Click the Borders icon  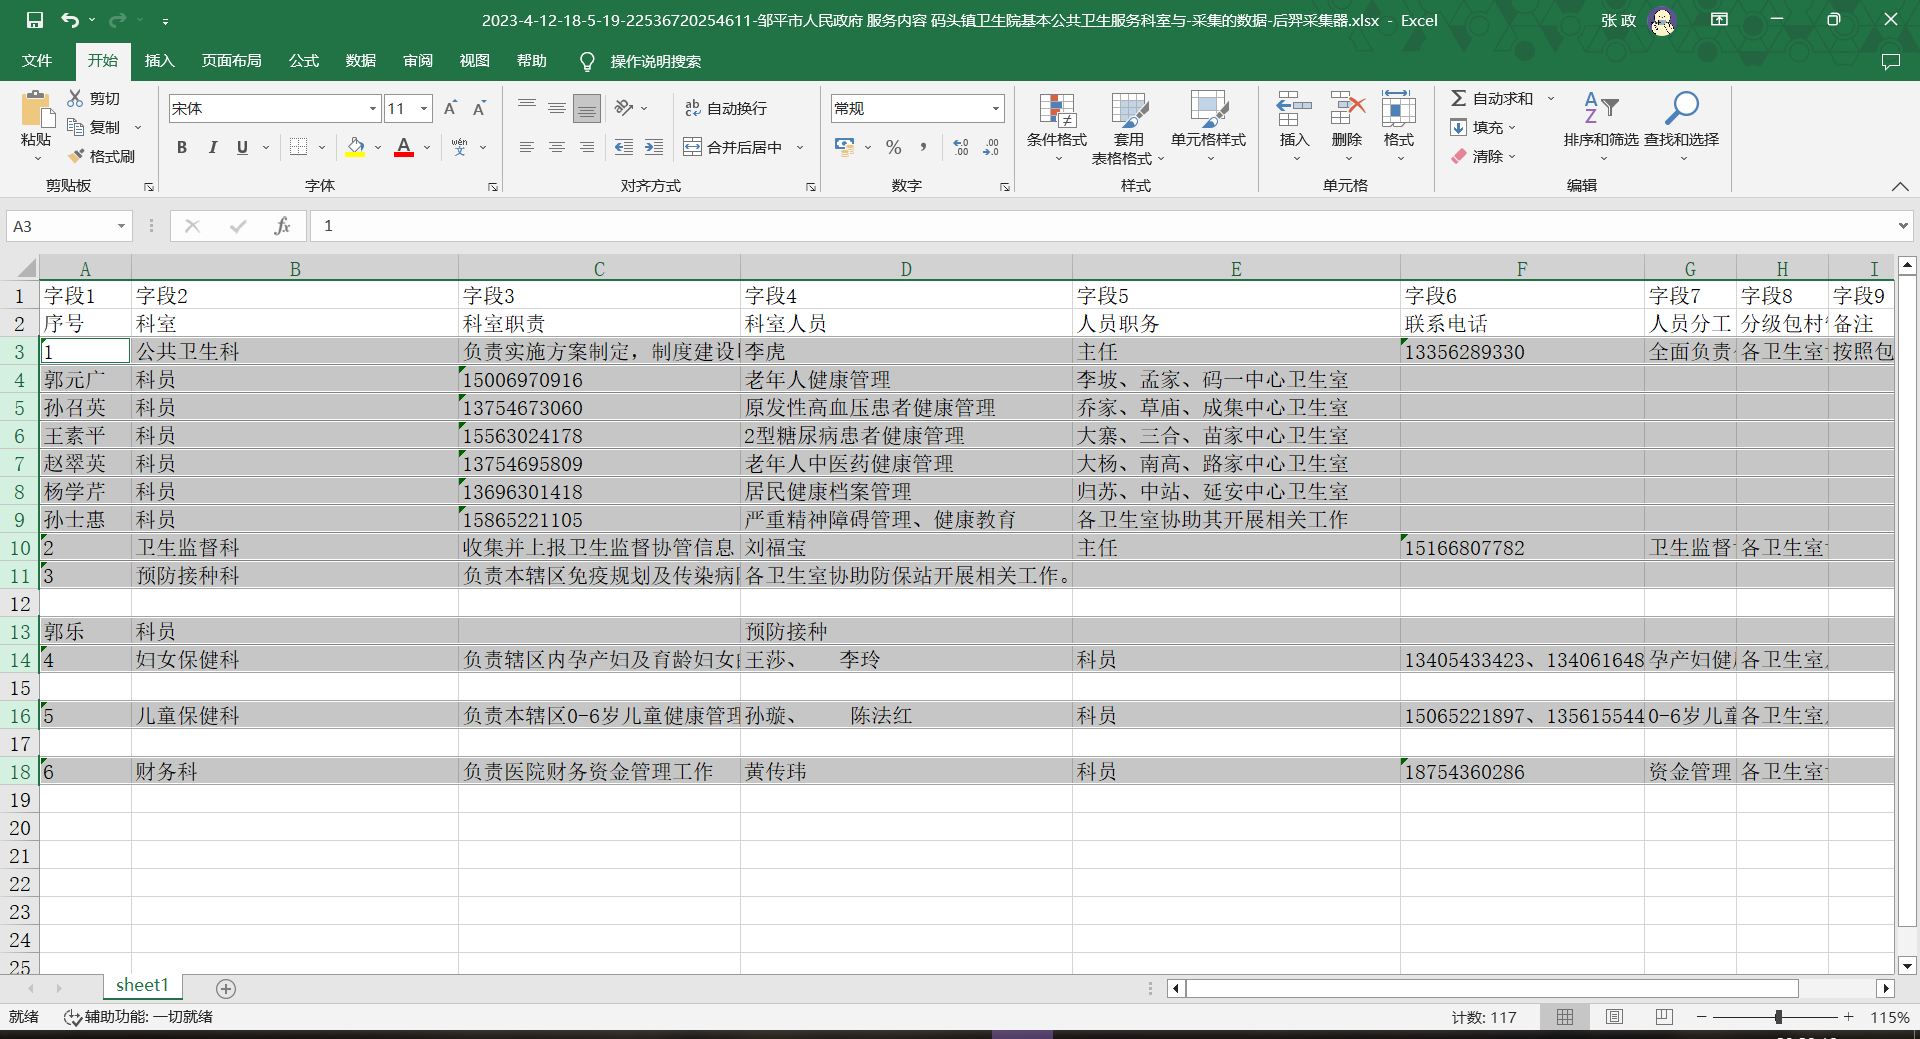click(298, 147)
